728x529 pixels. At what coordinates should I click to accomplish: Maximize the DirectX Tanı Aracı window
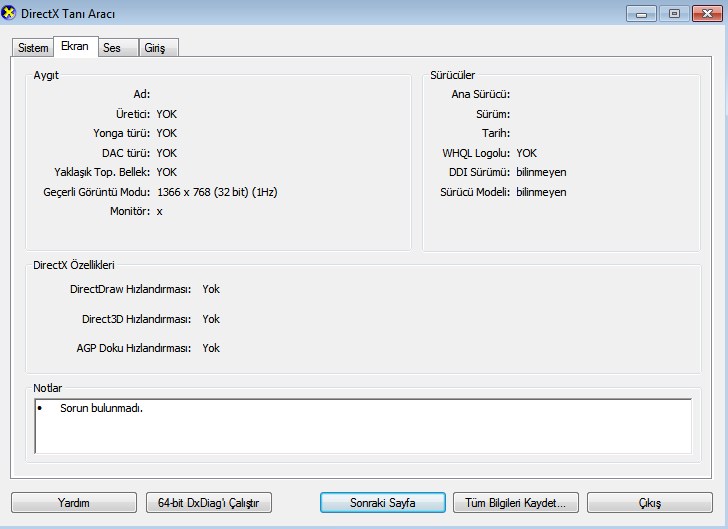point(674,14)
